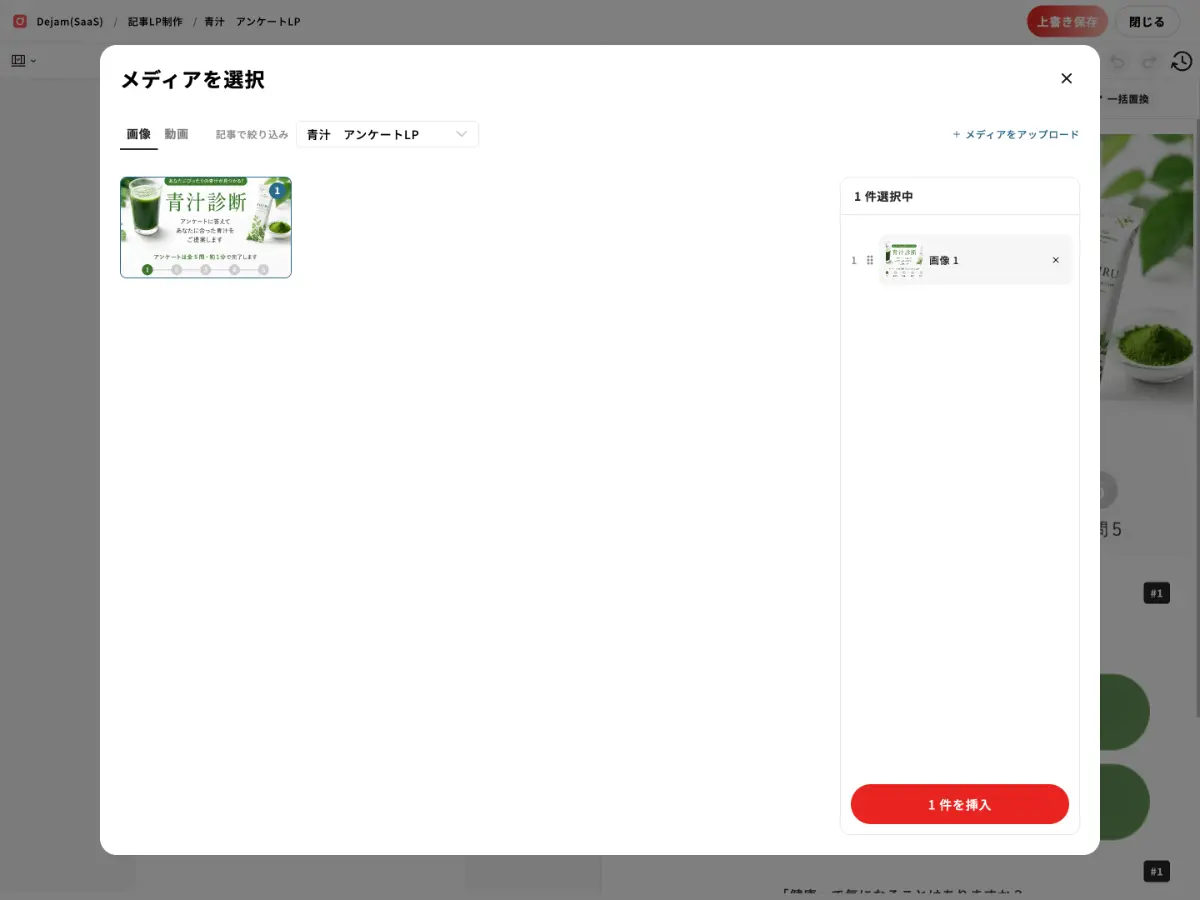Switch to the 動画 tab
This screenshot has height=900, width=1200.
tap(176, 134)
